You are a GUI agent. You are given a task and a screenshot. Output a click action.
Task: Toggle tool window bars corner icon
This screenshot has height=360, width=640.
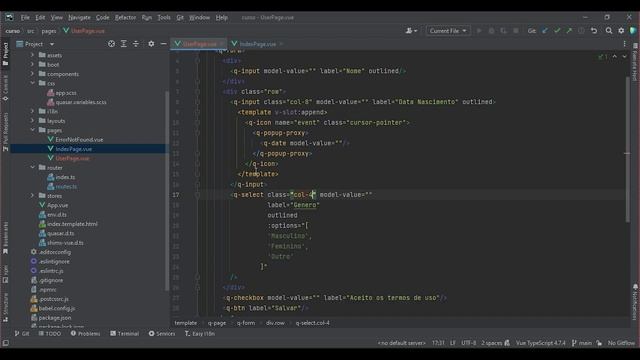[x=5, y=343]
